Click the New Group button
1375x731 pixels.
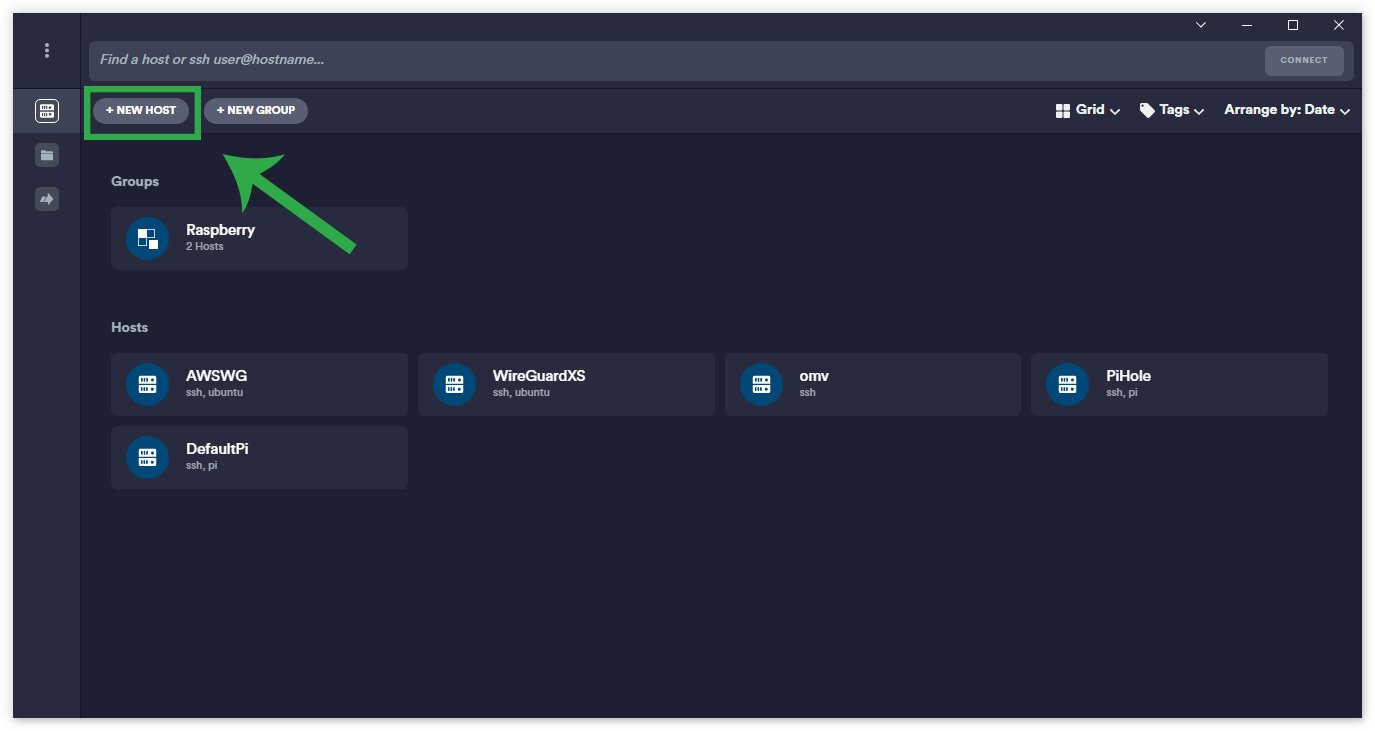(x=256, y=110)
